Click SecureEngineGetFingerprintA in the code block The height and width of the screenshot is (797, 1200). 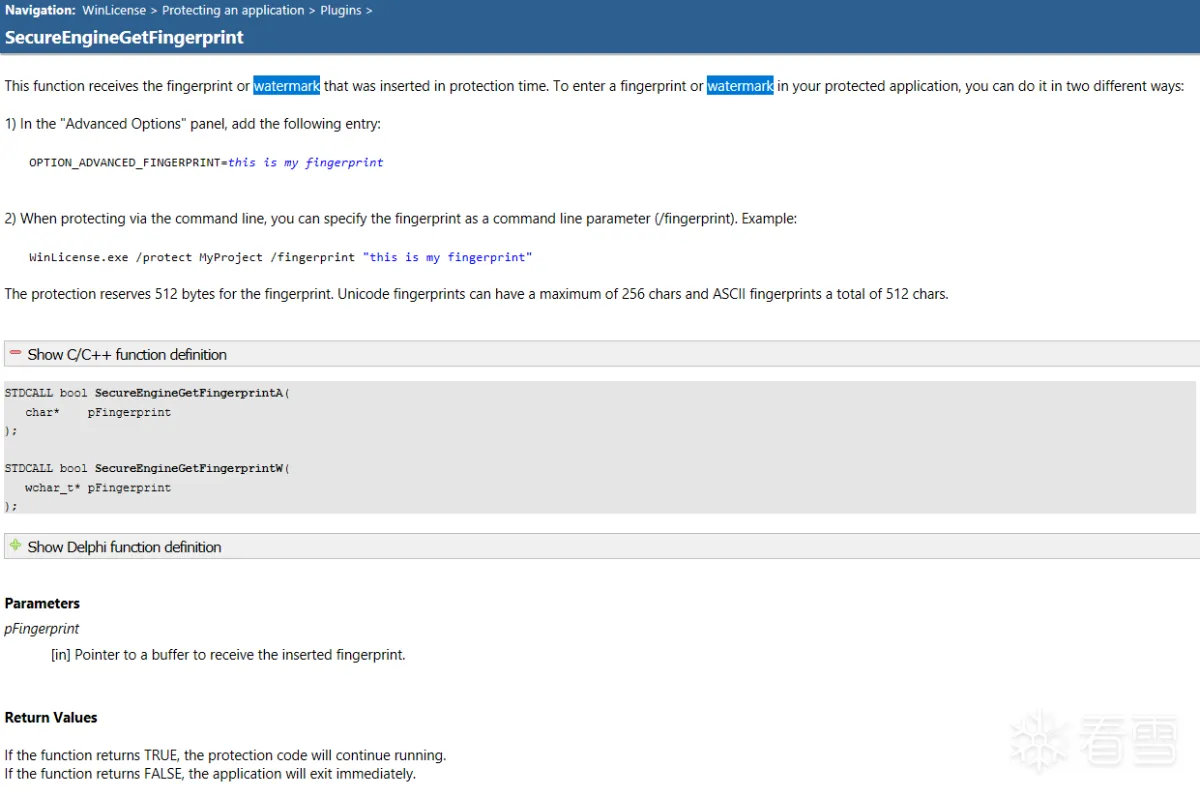coord(189,393)
